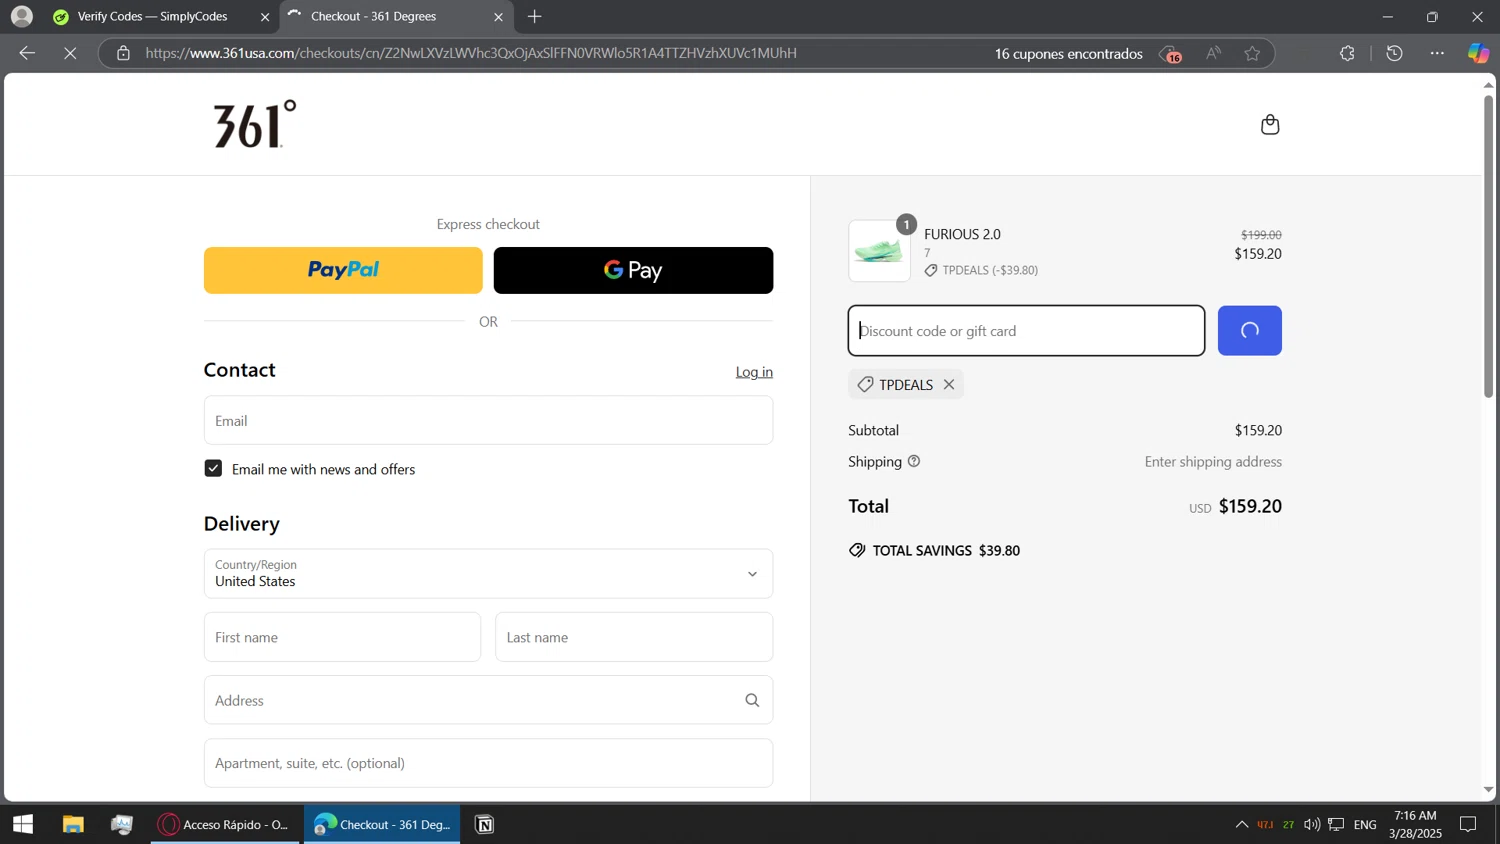The width and height of the screenshot is (1500, 844).
Task: View site information lock icon
Action: coord(123,53)
